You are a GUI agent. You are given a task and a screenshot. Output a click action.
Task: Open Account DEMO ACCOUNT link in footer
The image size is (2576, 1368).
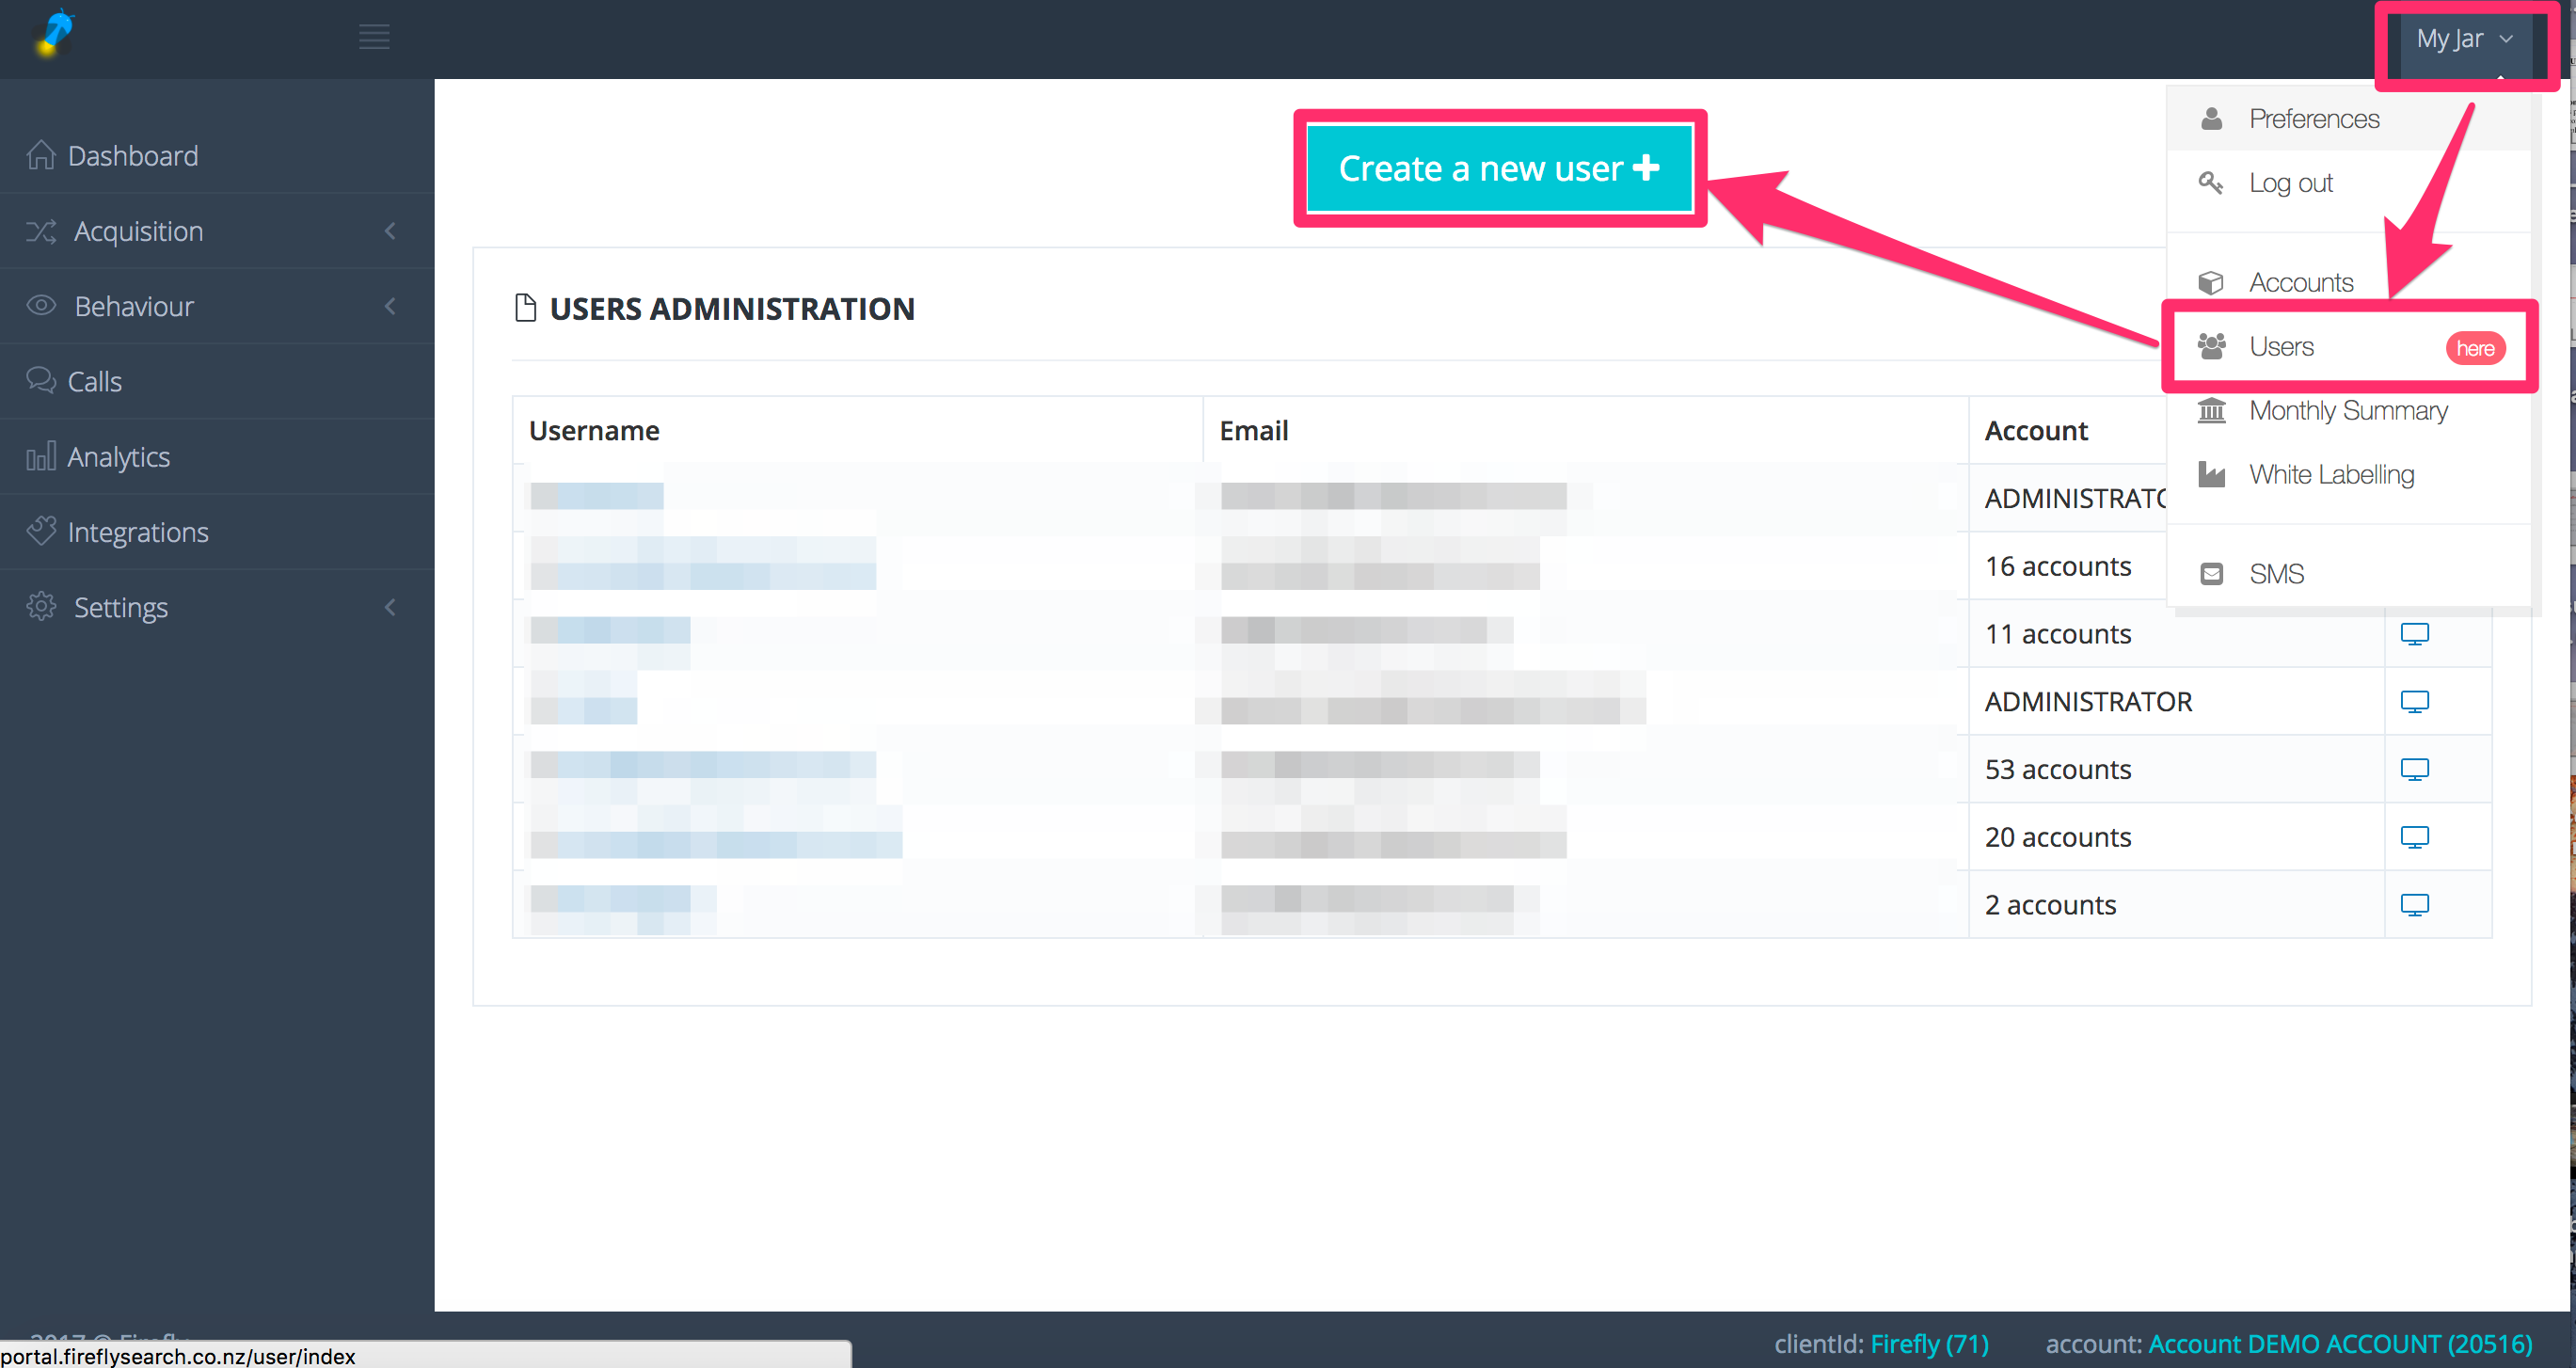point(2340,1344)
